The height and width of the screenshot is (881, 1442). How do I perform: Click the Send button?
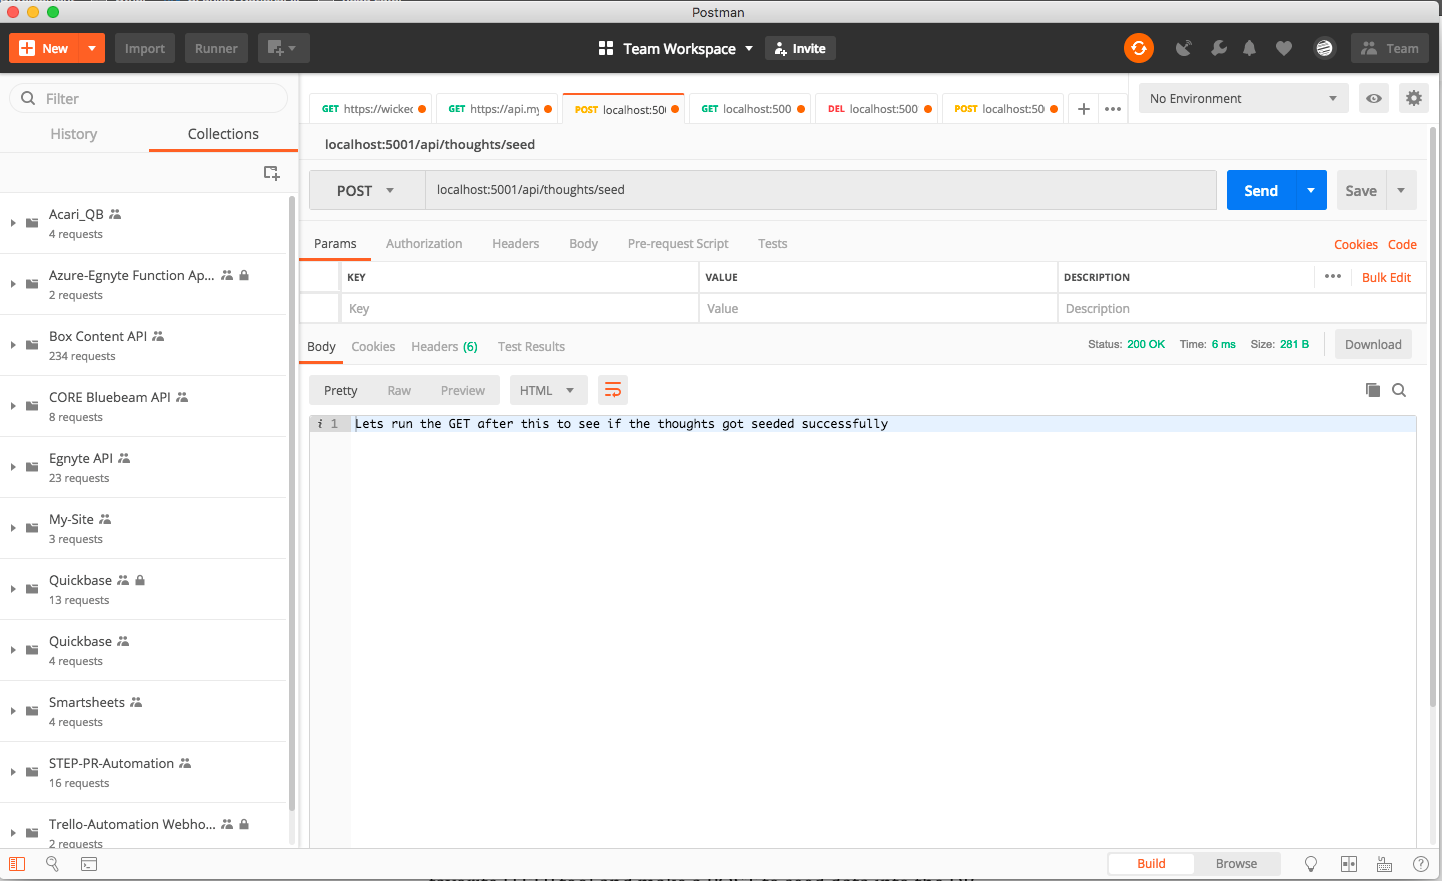pos(1261,190)
